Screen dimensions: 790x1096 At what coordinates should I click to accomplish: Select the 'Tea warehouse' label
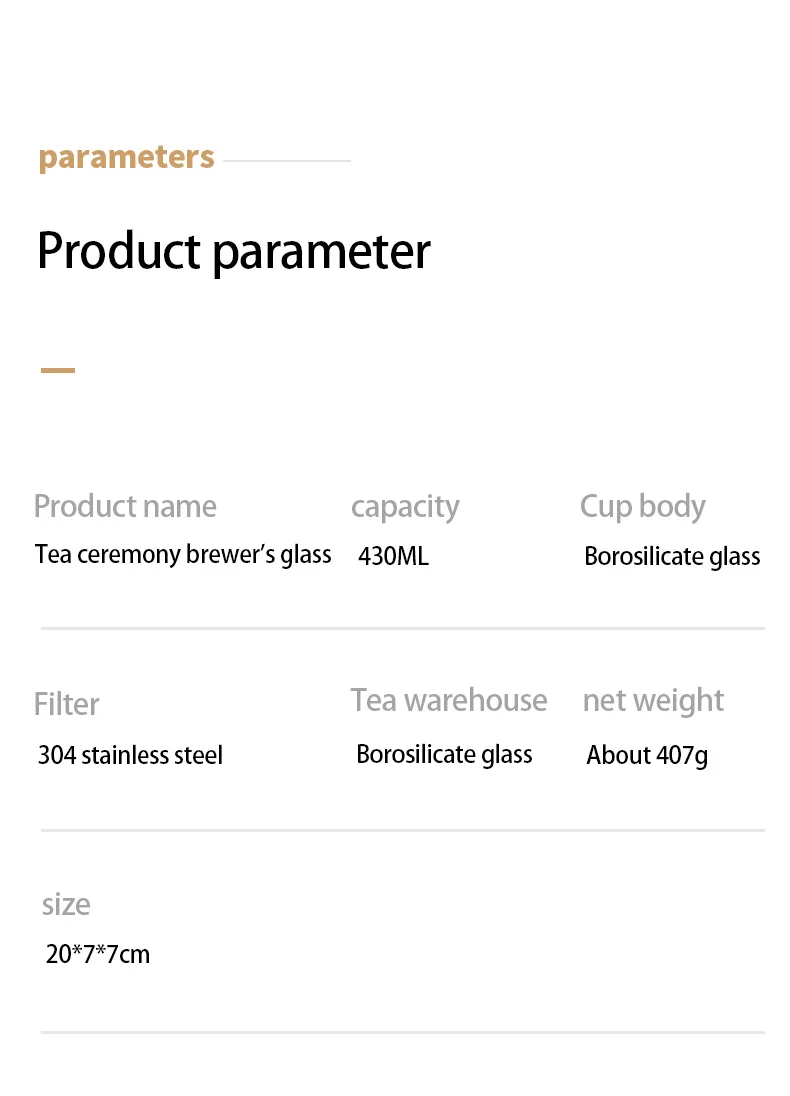click(449, 700)
